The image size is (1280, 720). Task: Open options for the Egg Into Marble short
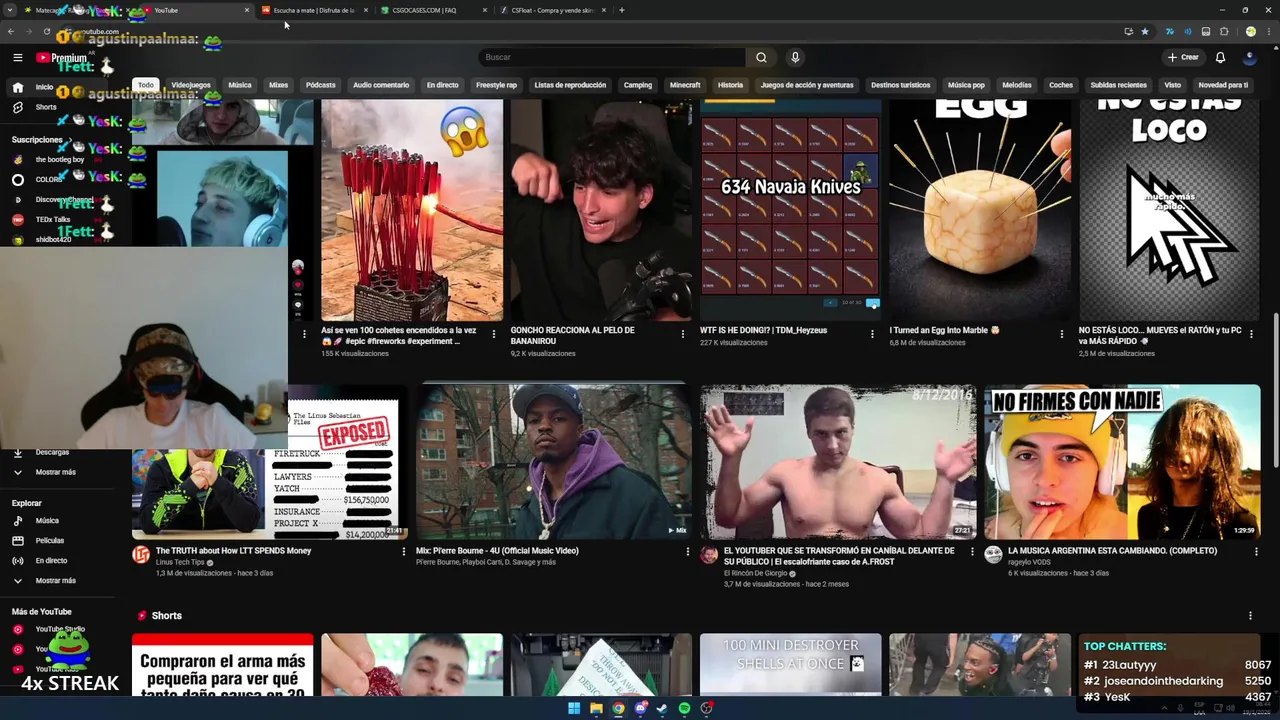click(x=1062, y=334)
